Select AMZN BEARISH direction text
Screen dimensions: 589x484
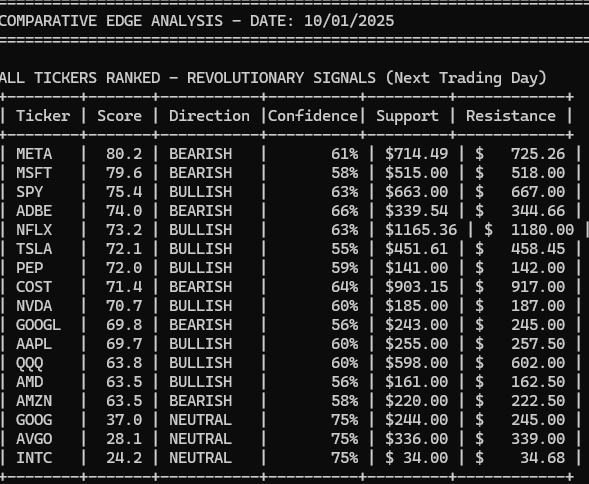pos(201,401)
